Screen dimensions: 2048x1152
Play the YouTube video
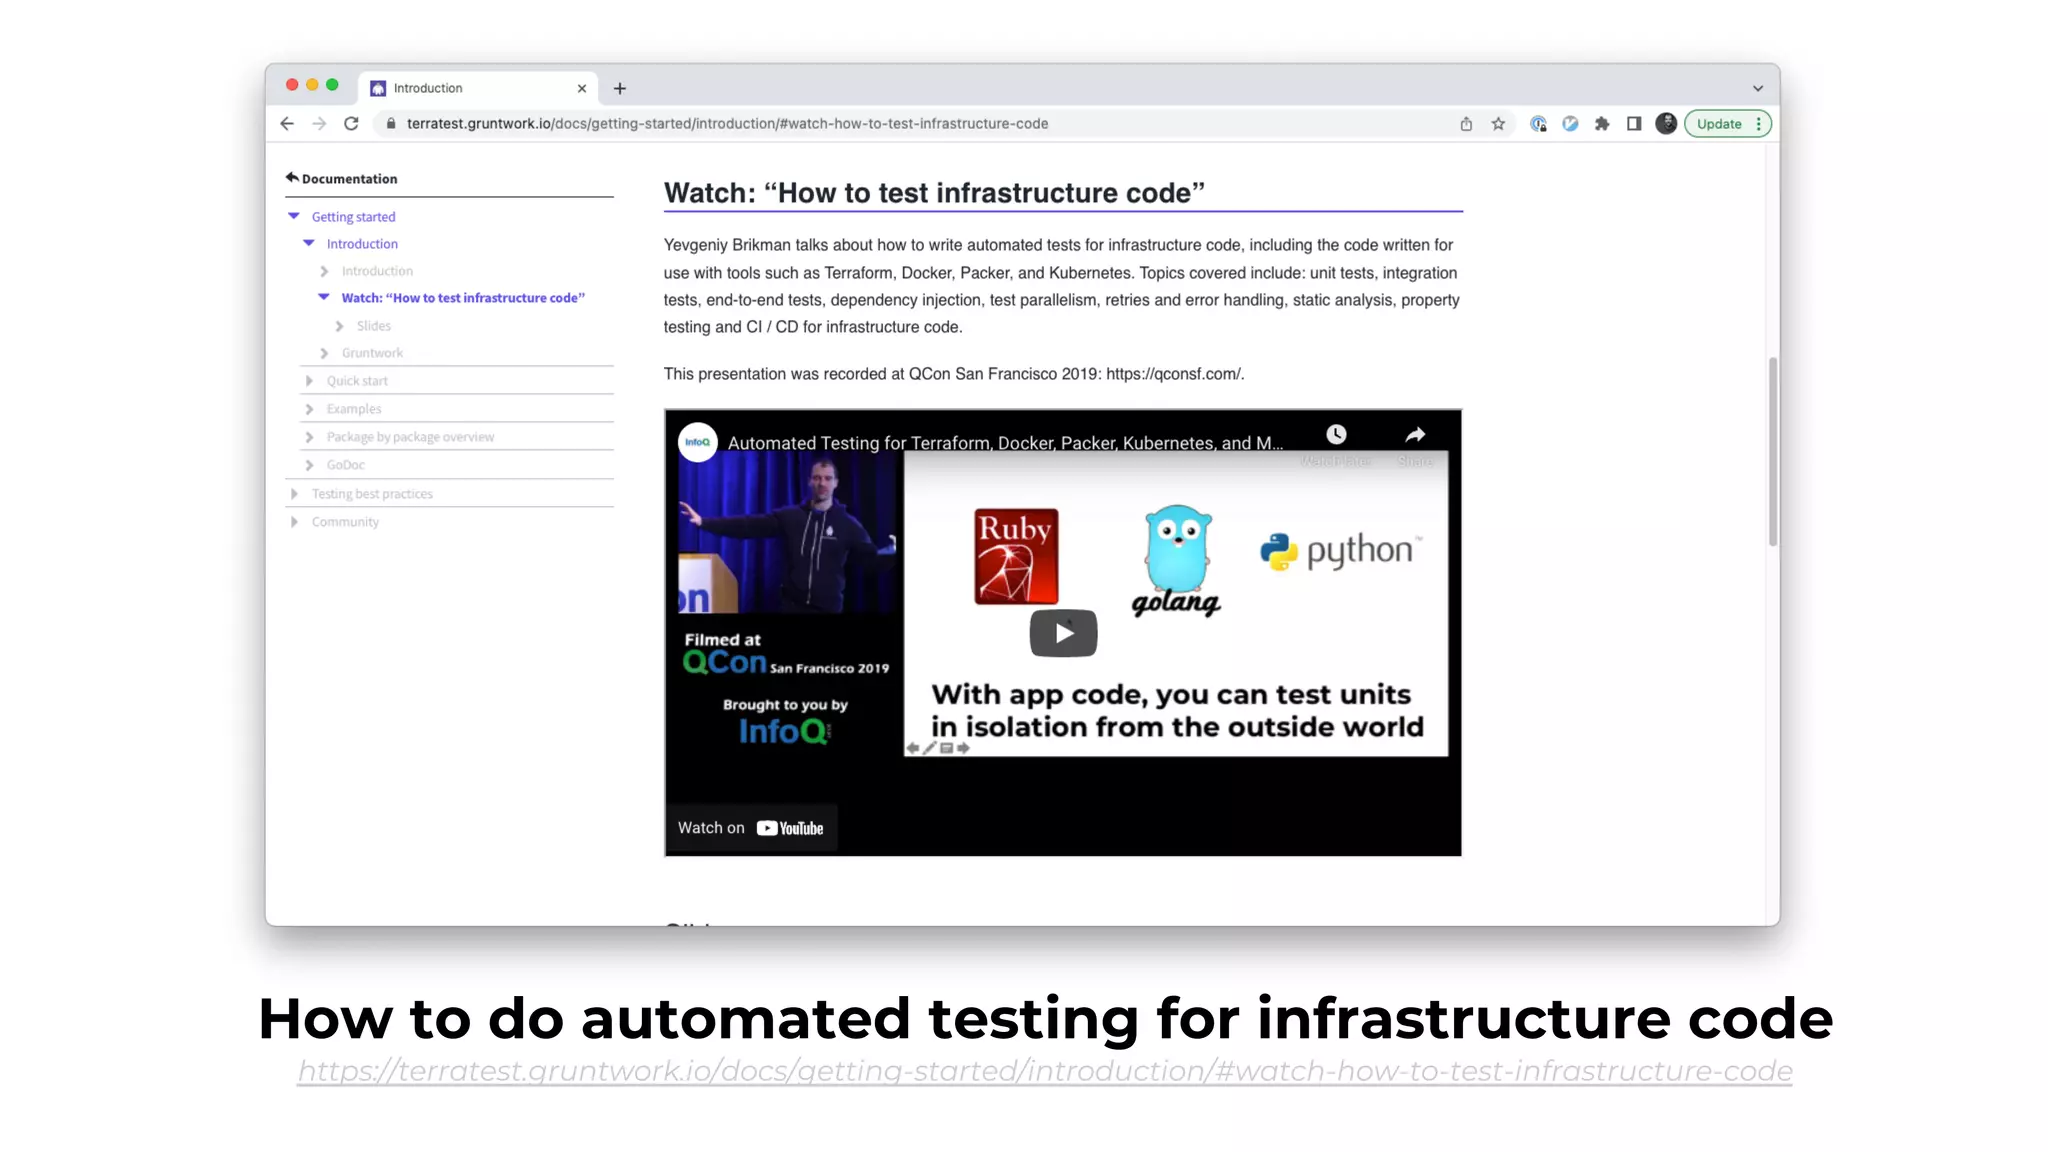click(1063, 633)
